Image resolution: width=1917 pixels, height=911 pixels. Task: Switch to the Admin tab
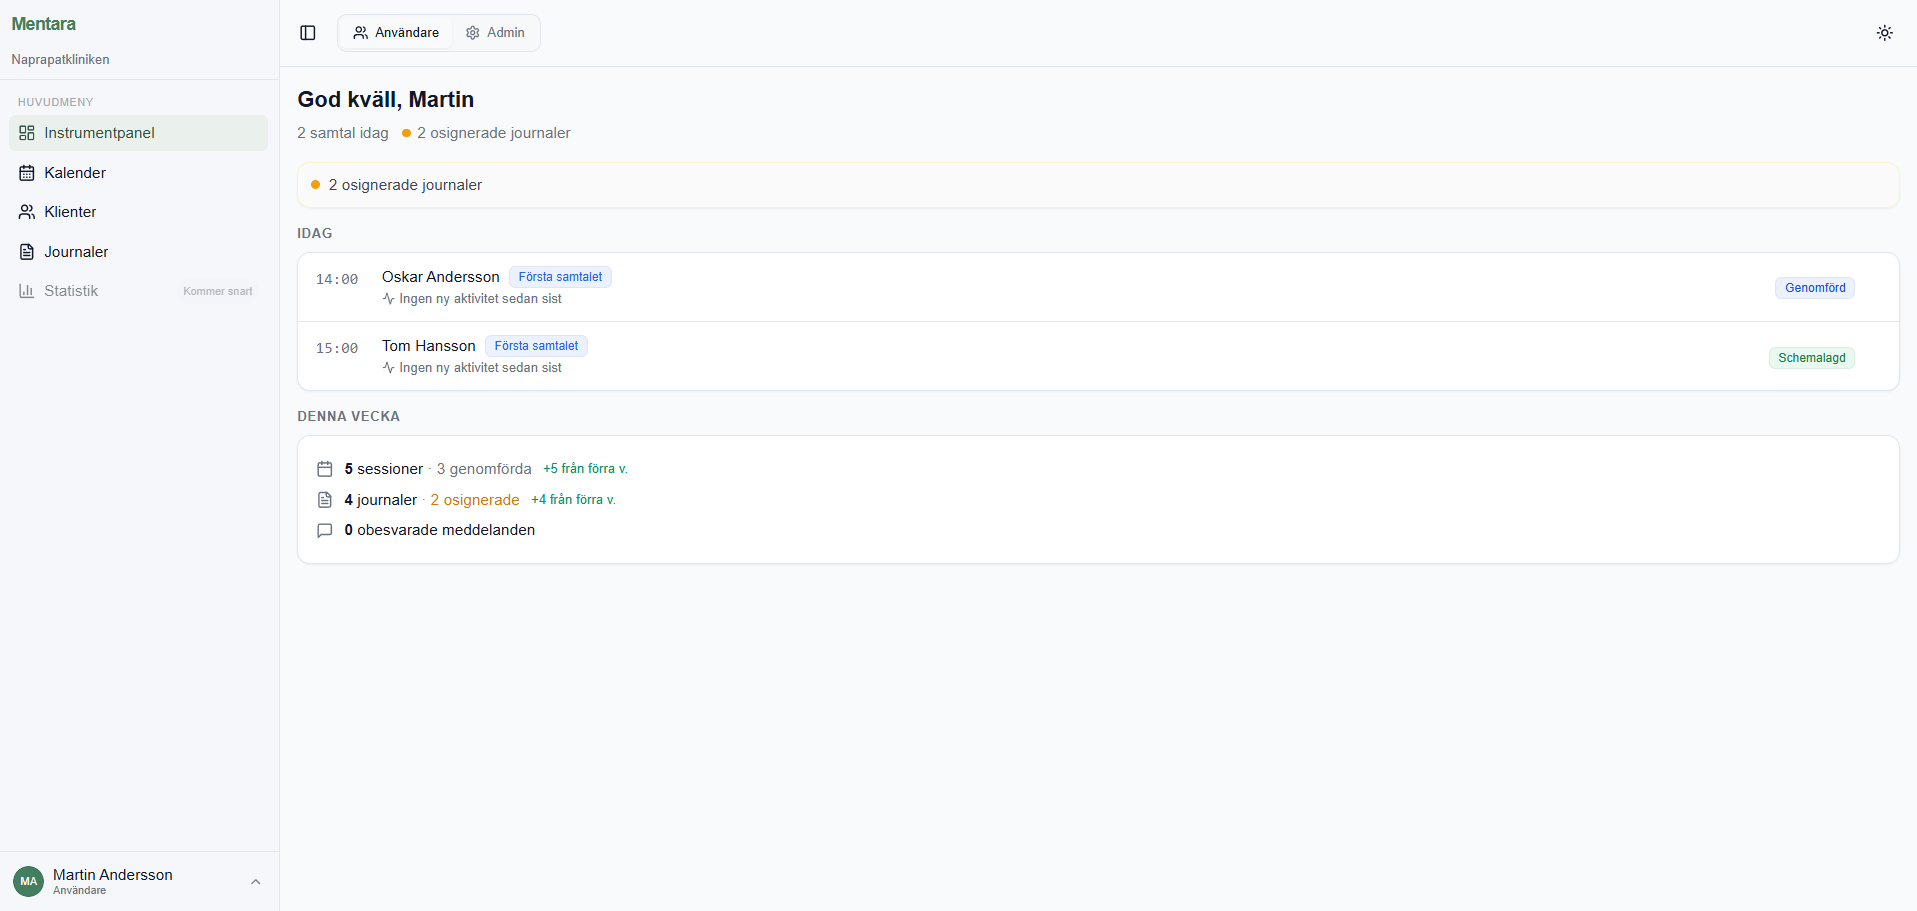pyautogui.click(x=495, y=33)
